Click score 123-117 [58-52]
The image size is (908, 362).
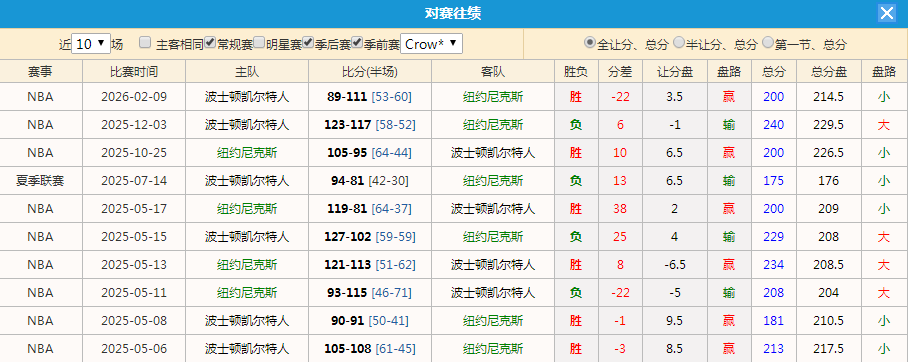pyautogui.click(x=370, y=125)
